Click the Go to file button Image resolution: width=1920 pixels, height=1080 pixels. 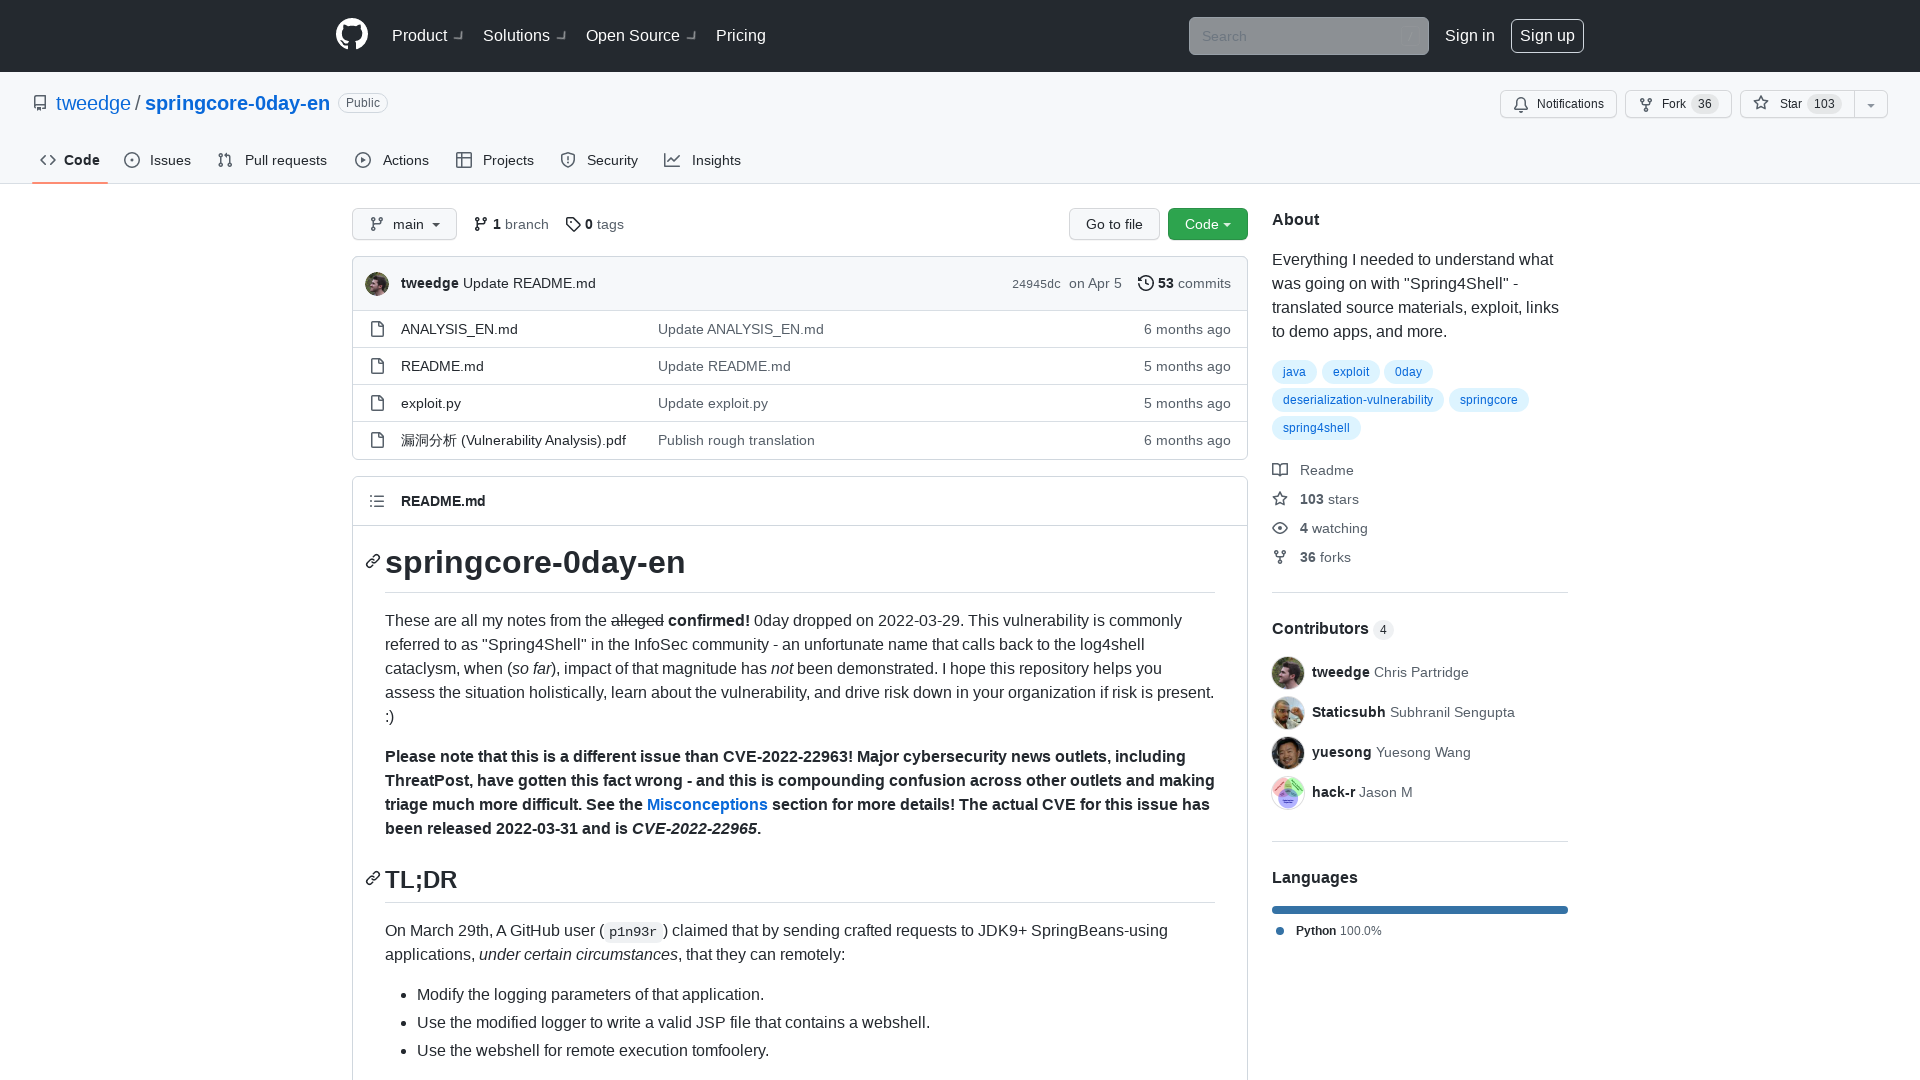point(1114,224)
